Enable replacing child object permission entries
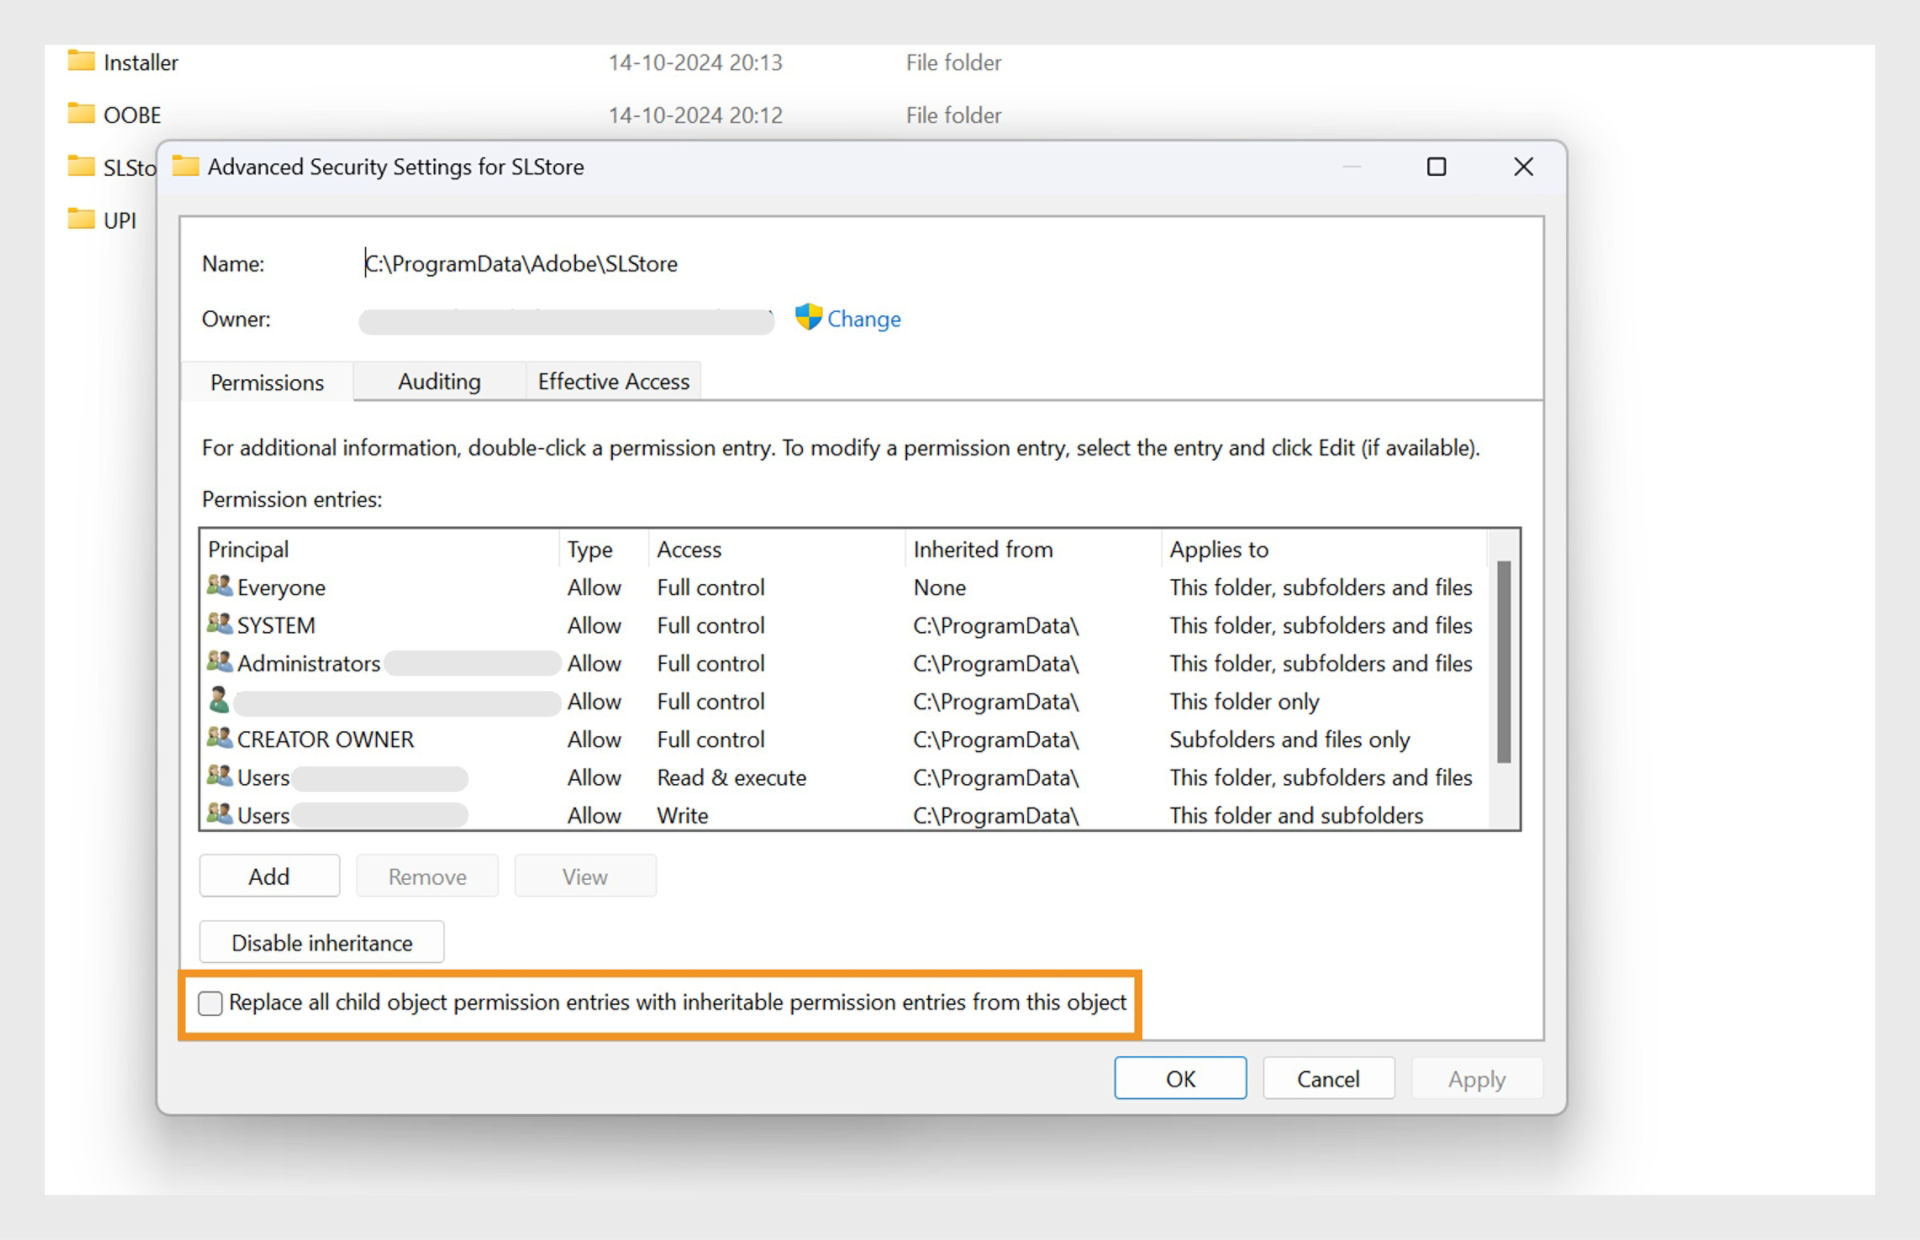Image resolution: width=1920 pixels, height=1240 pixels. click(210, 1002)
